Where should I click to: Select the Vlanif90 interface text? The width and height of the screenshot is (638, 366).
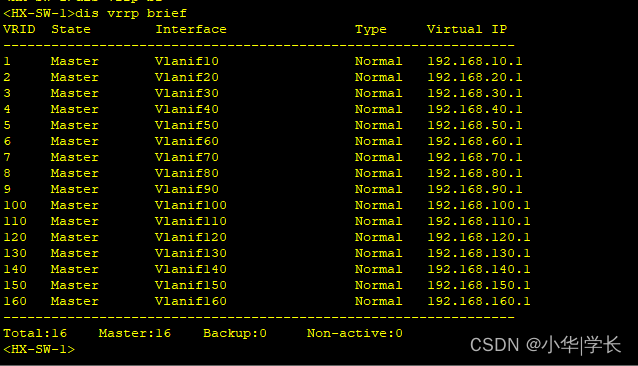tap(187, 189)
